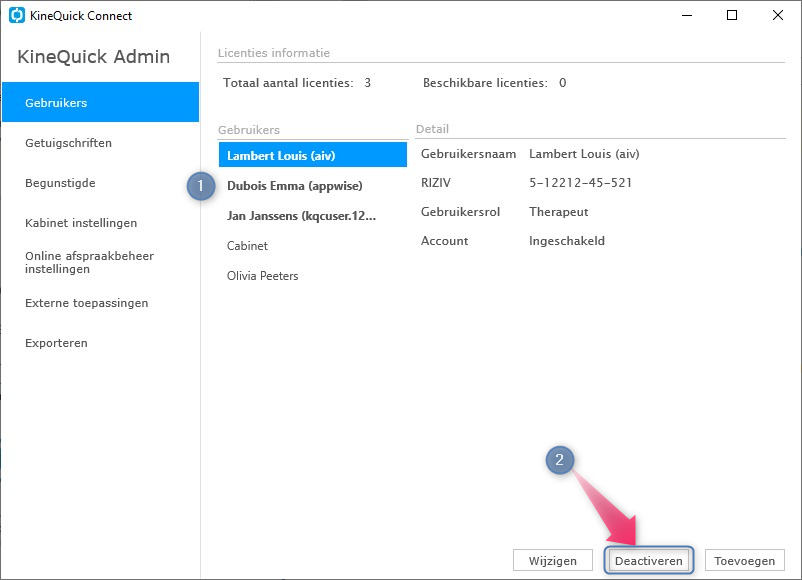The image size is (802, 580).
Task: Click the RIZIV number 5-12212-45-521
Action: point(580,183)
